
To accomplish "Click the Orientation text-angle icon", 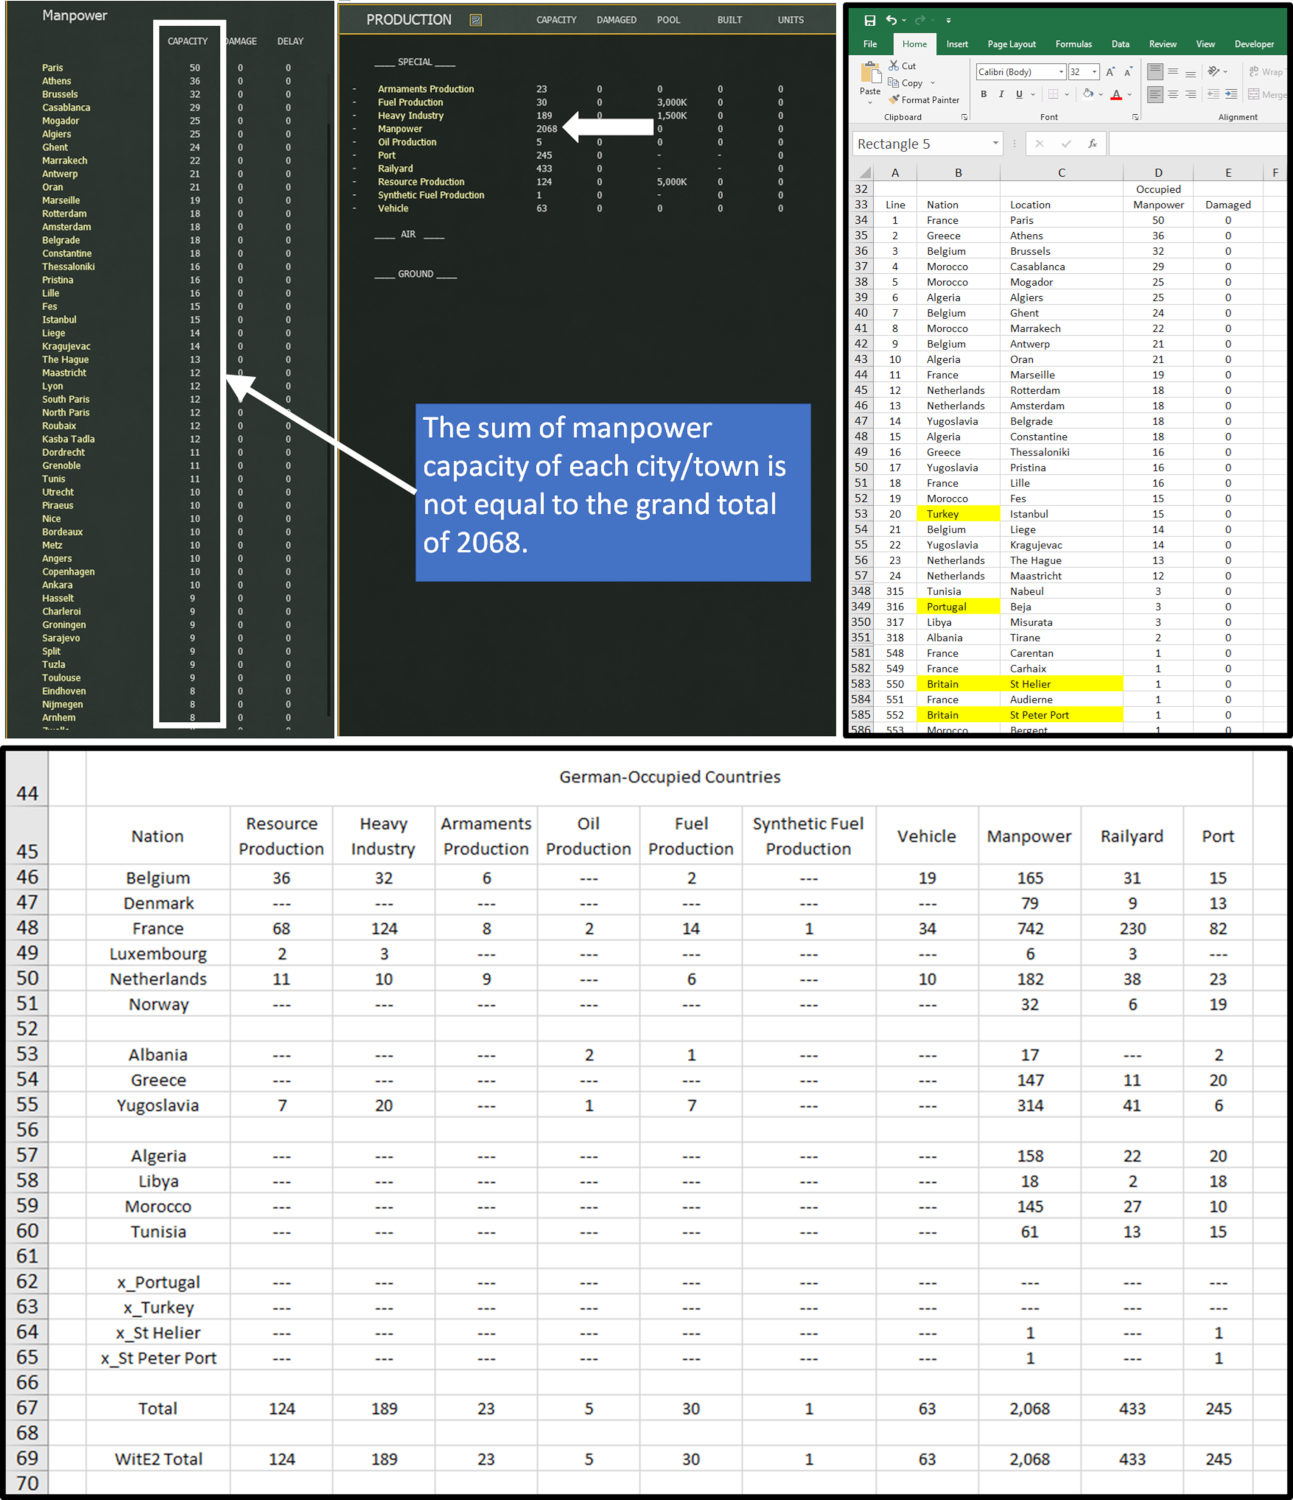I will (x=1213, y=72).
